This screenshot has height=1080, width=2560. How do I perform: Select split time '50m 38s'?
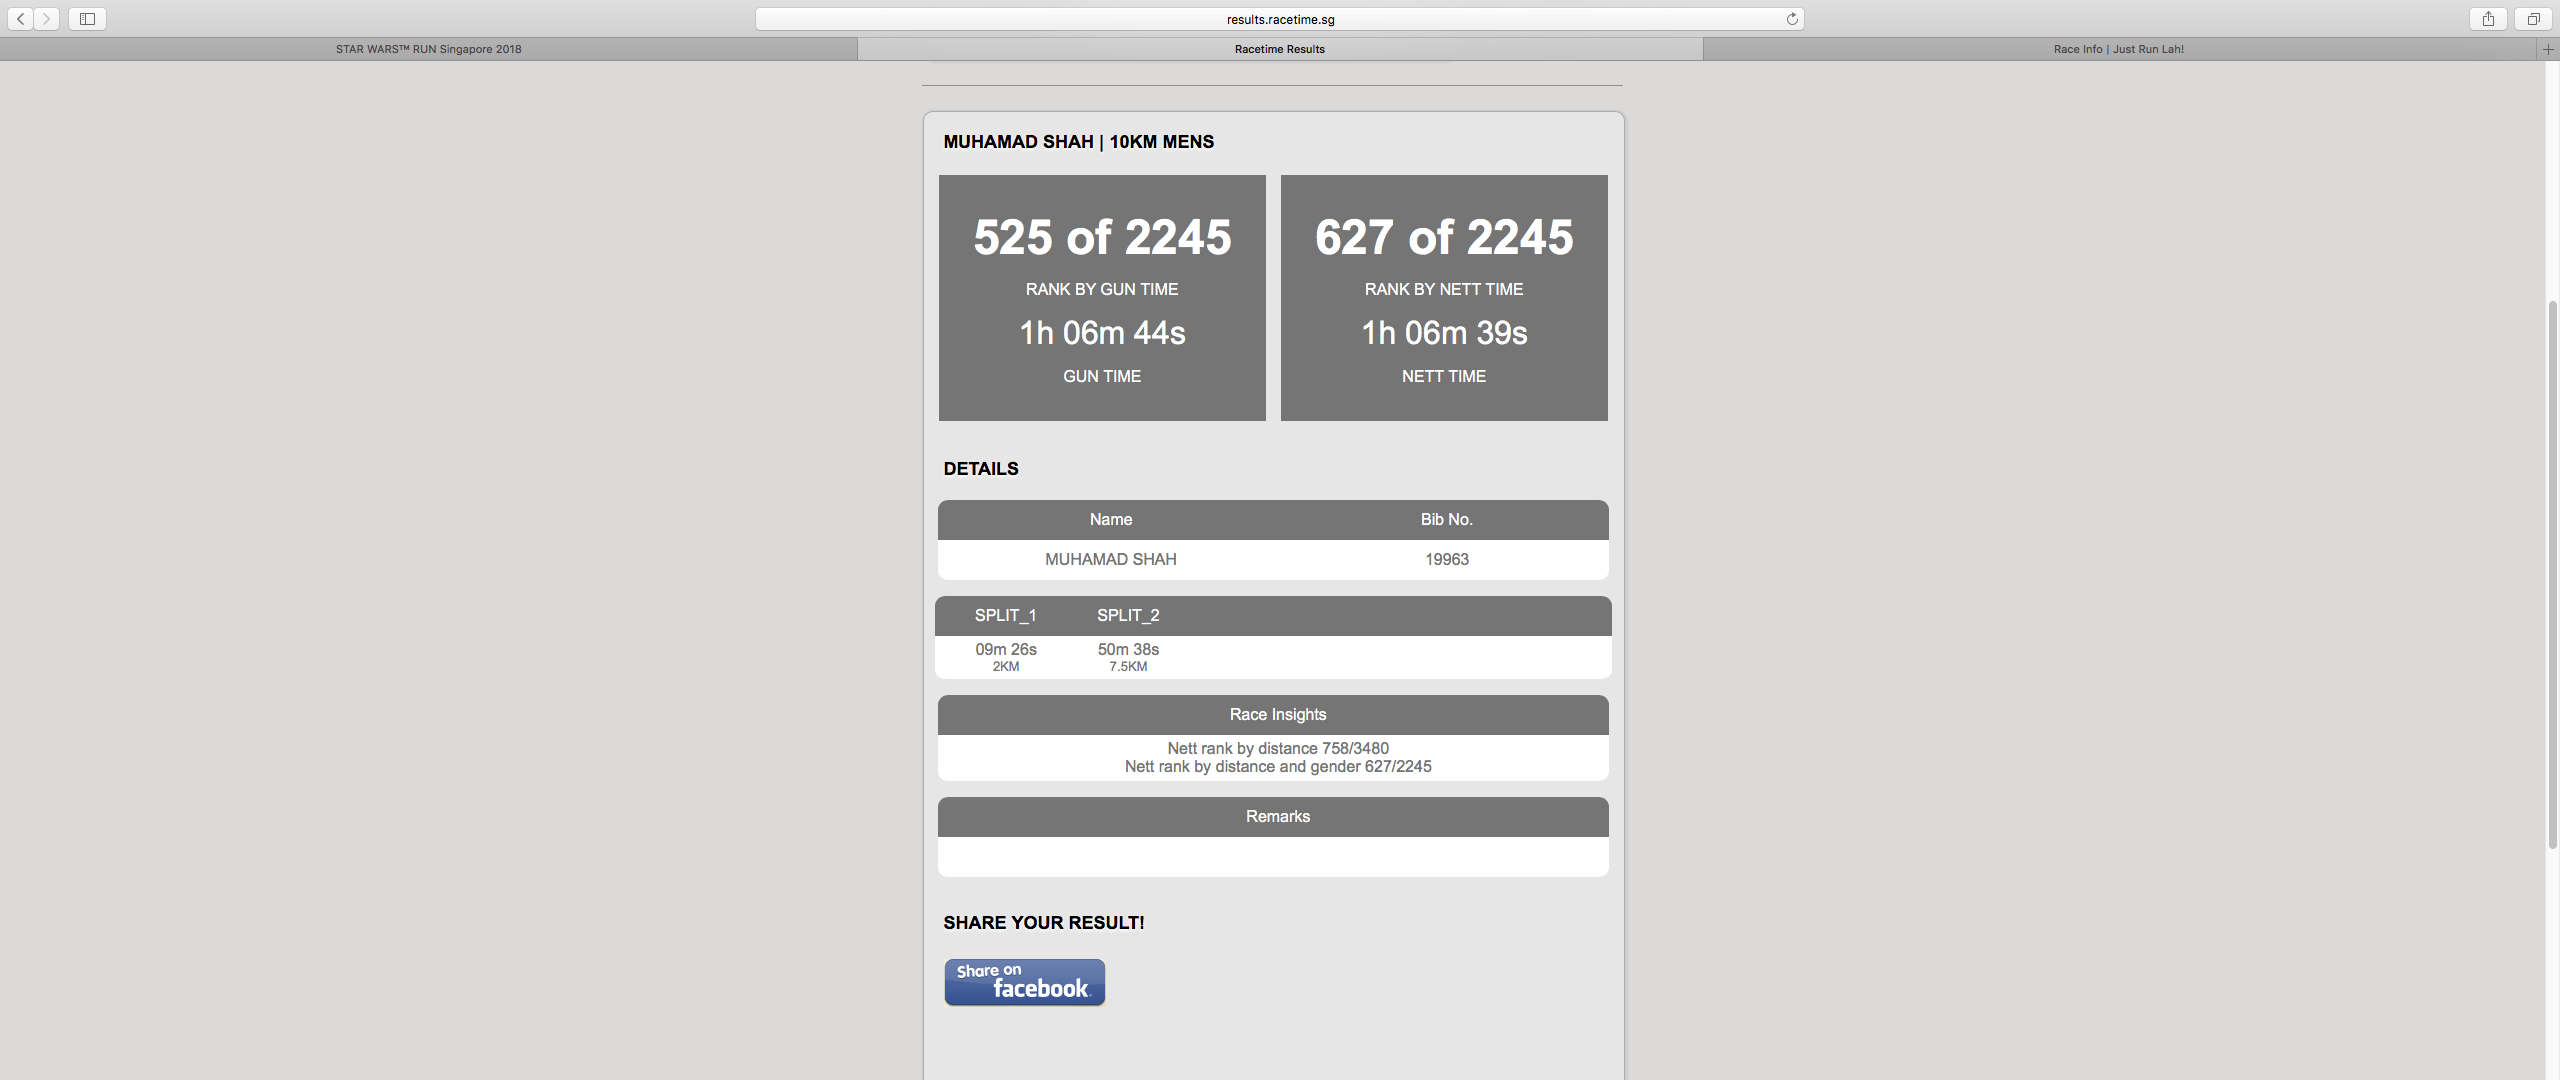[1128, 649]
